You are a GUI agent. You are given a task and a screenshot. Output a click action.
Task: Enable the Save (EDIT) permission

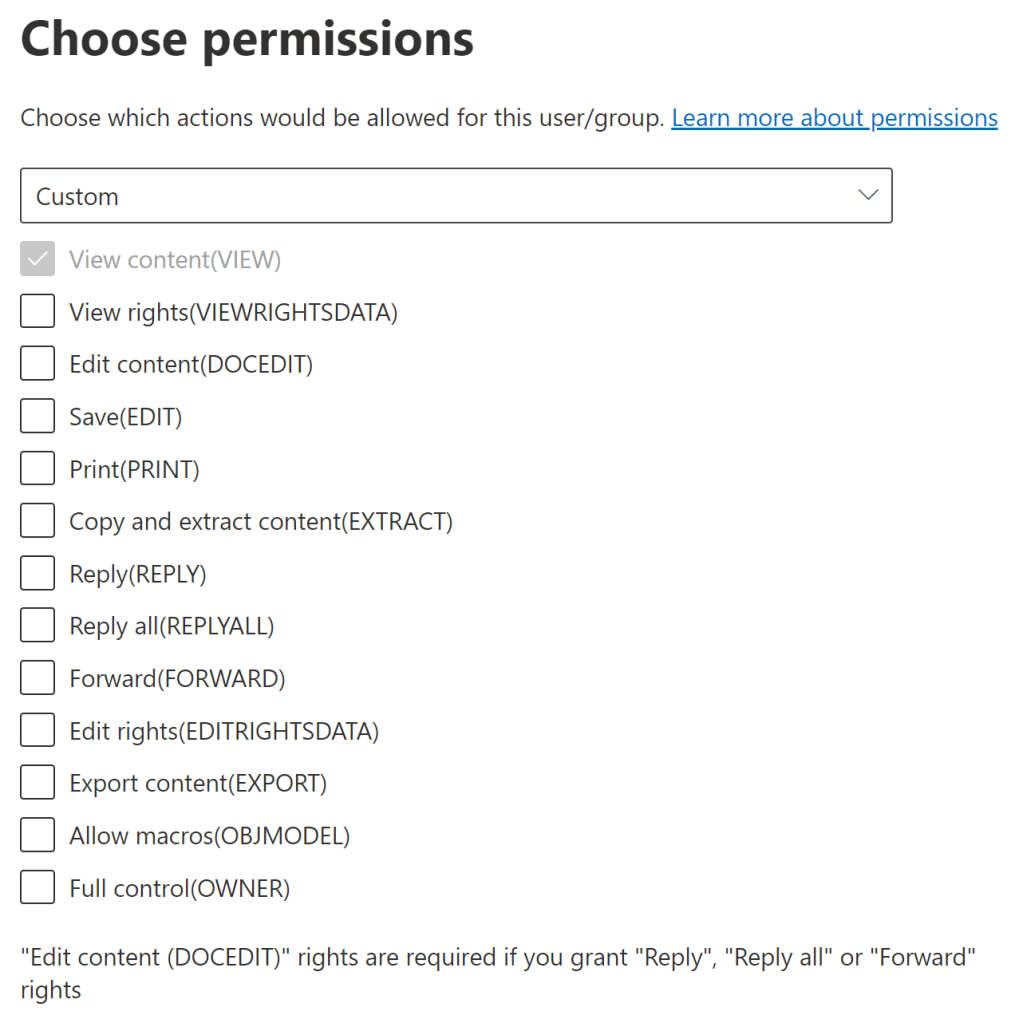pos(38,417)
